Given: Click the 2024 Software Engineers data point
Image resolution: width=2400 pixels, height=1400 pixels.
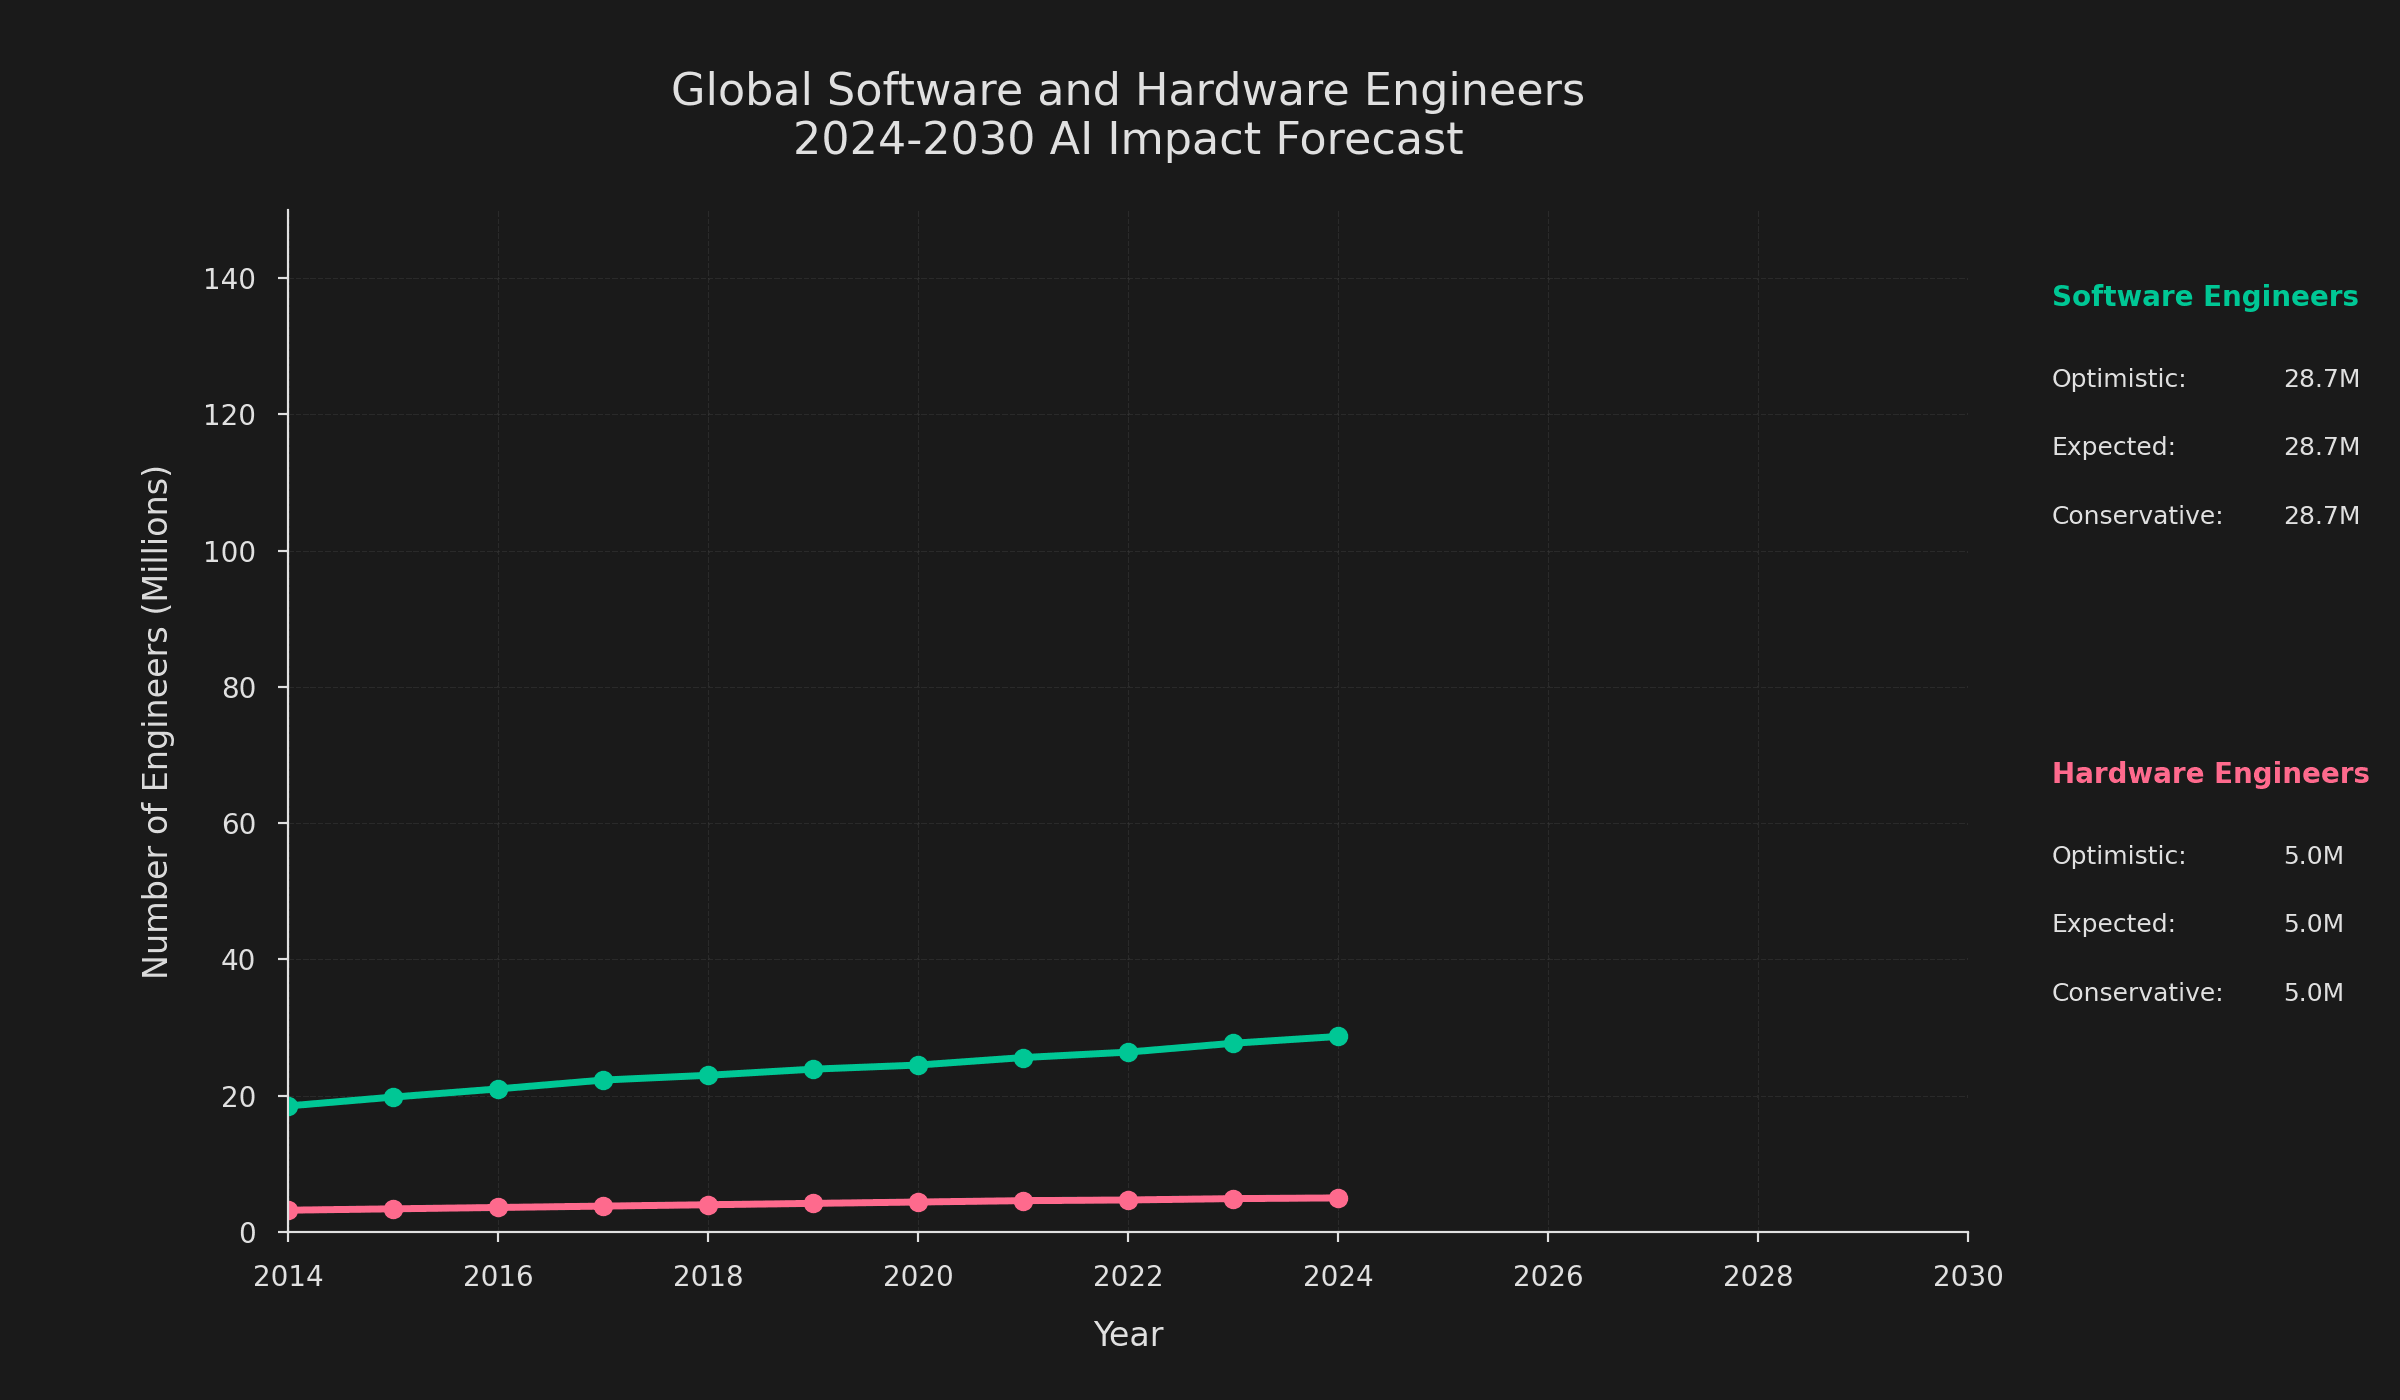Looking at the screenshot, I should pos(1338,1036).
